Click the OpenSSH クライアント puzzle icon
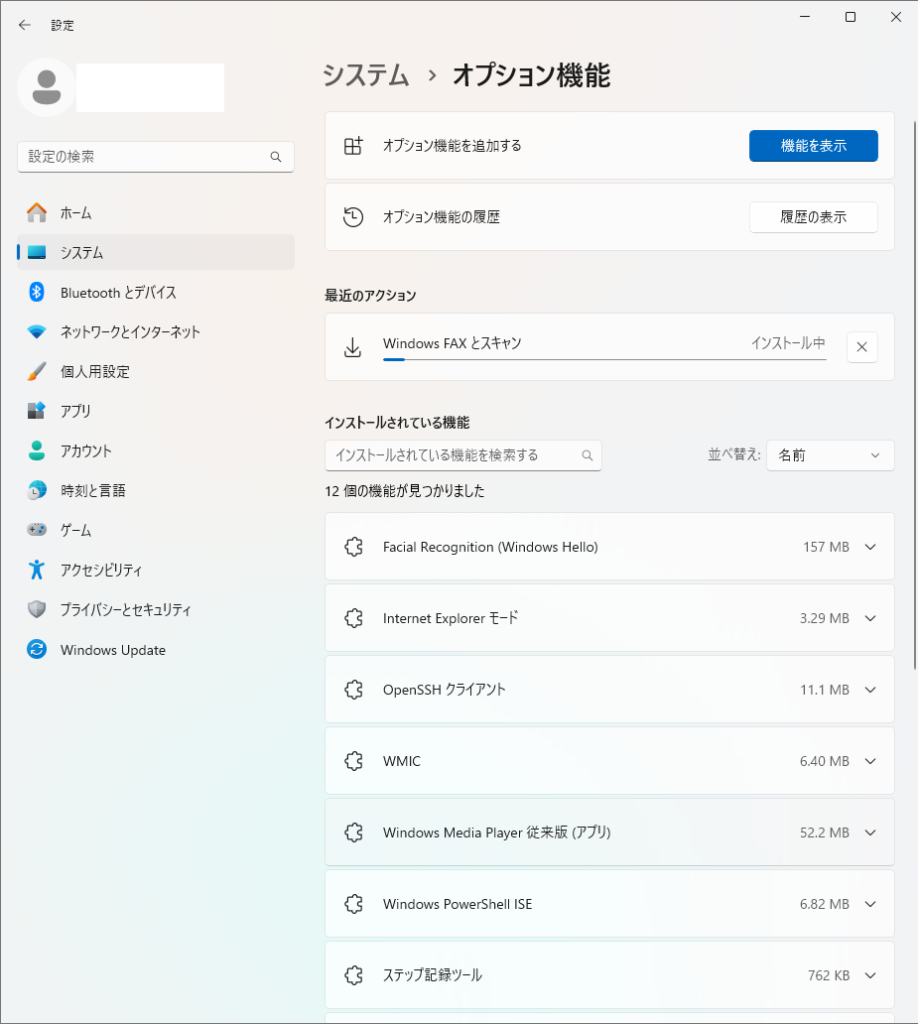Image resolution: width=918 pixels, height=1024 pixels. (353, 690)
